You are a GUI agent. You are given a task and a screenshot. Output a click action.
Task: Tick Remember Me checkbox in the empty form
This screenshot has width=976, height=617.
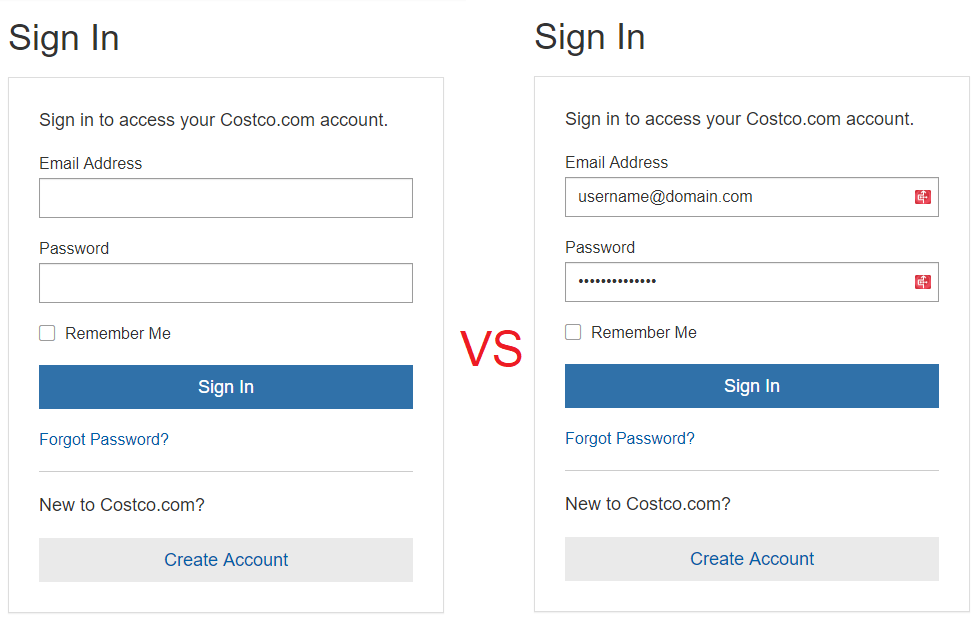tap(47, 333)
